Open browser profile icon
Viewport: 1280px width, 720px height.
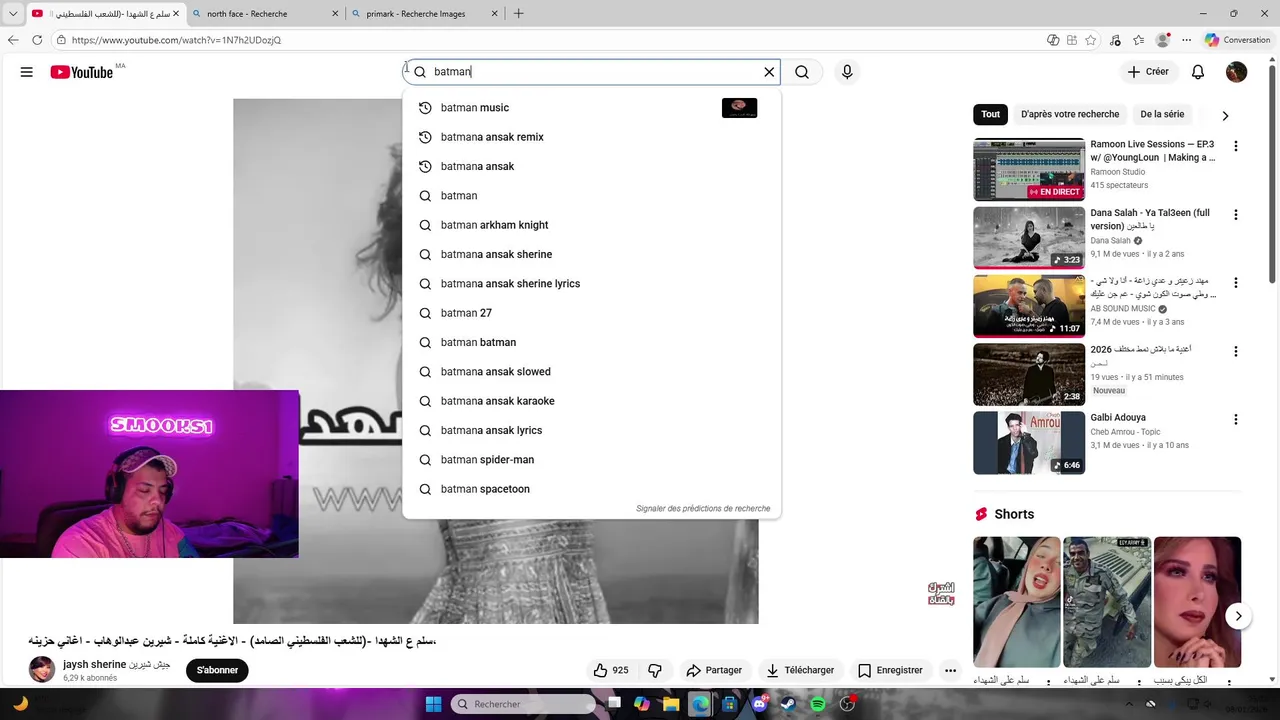pyautogui.click(x=1162, y=40)
